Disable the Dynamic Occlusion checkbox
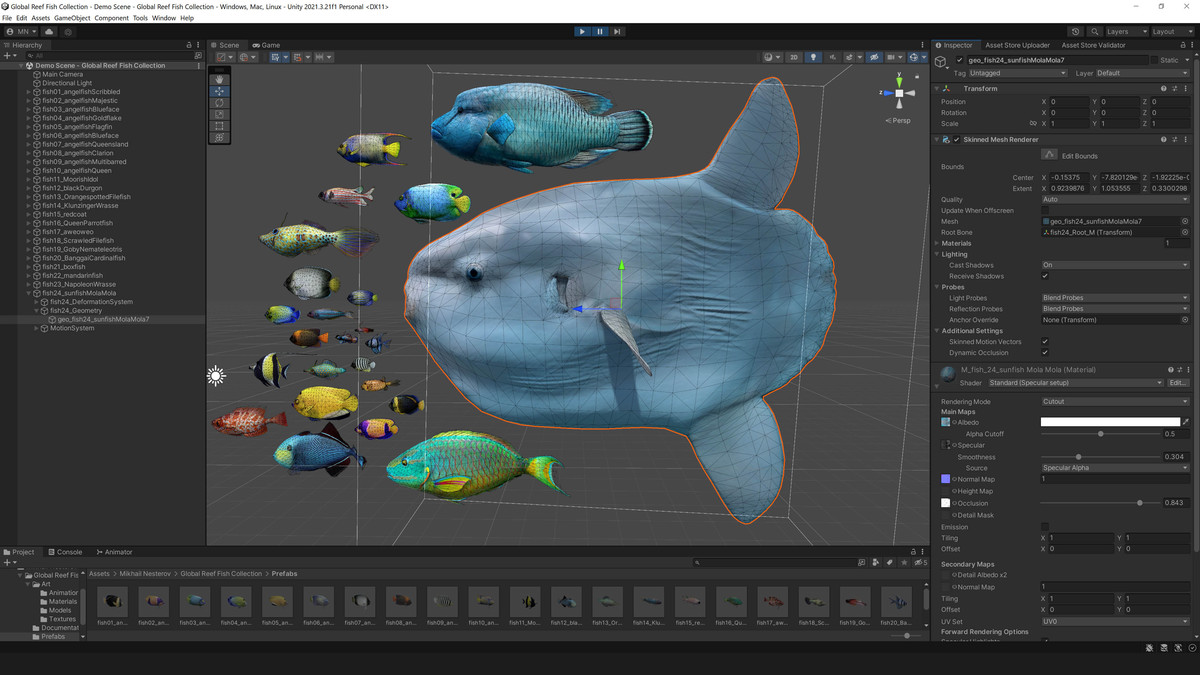The height and width of the screenshot is (675, 1200). [1044, 352]
